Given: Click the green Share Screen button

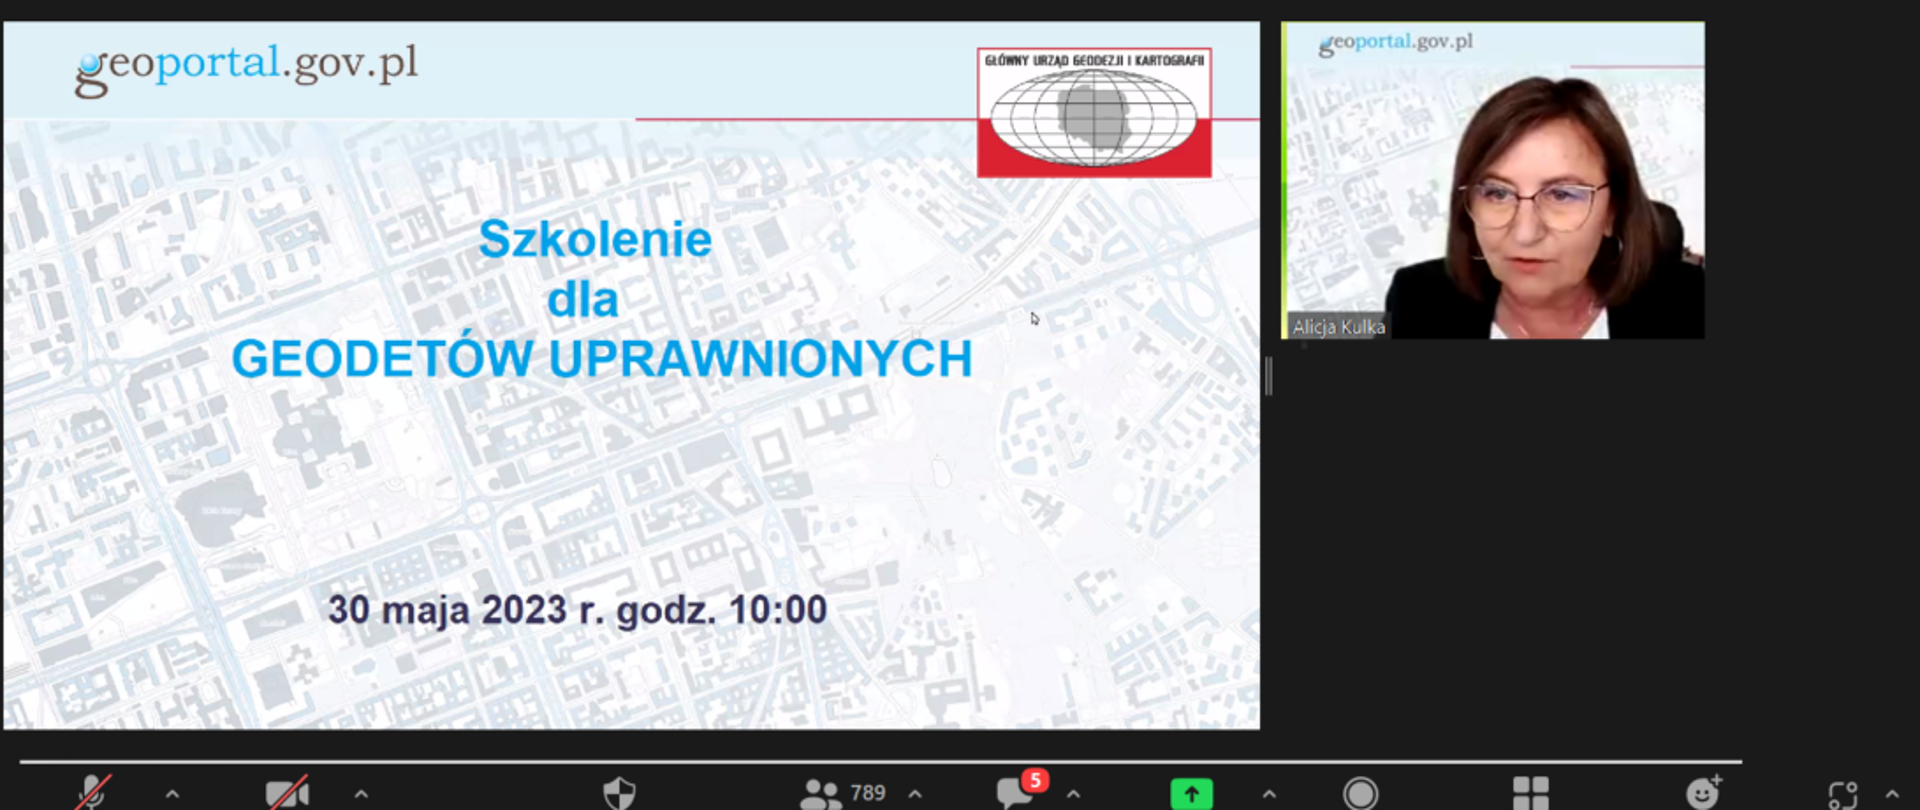Looking at the screenshot, I should [1191, 794].
